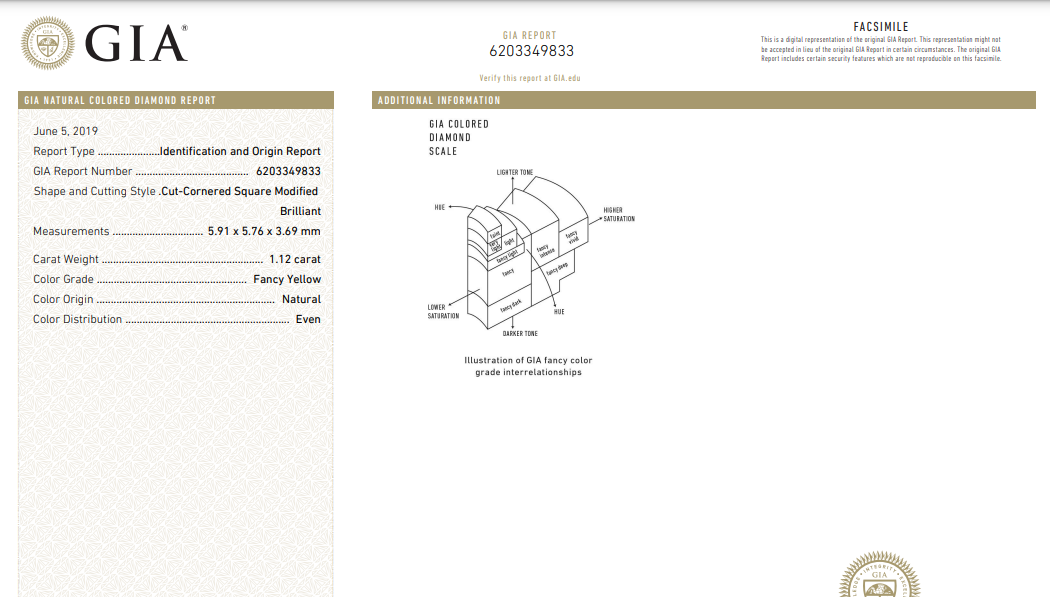The image size is (1050, 597).
Task: Select the June 5, 2019 date
Action: (66, 131)
